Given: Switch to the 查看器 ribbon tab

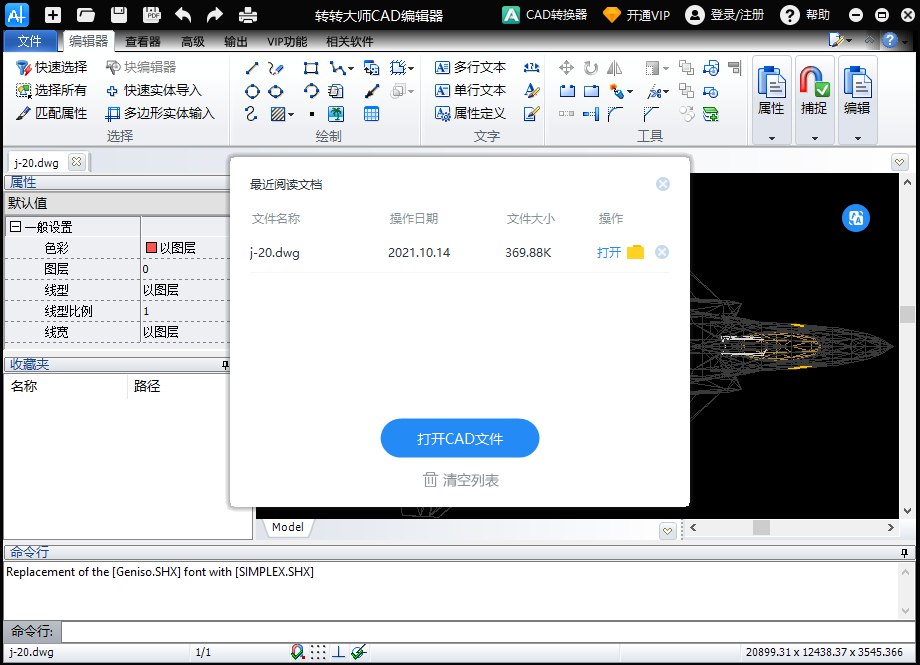Looking at the screenshot, I should tap(143, 41).
